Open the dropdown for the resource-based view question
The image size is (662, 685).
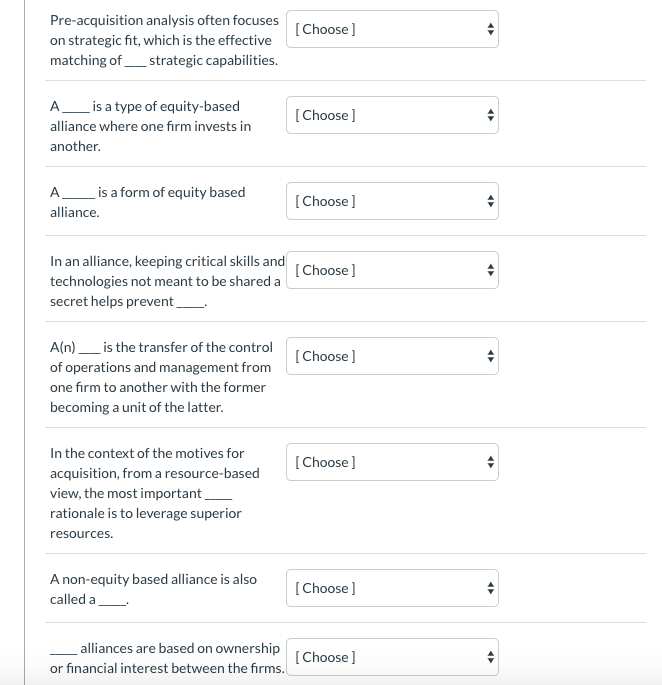(x=392, y=462)
